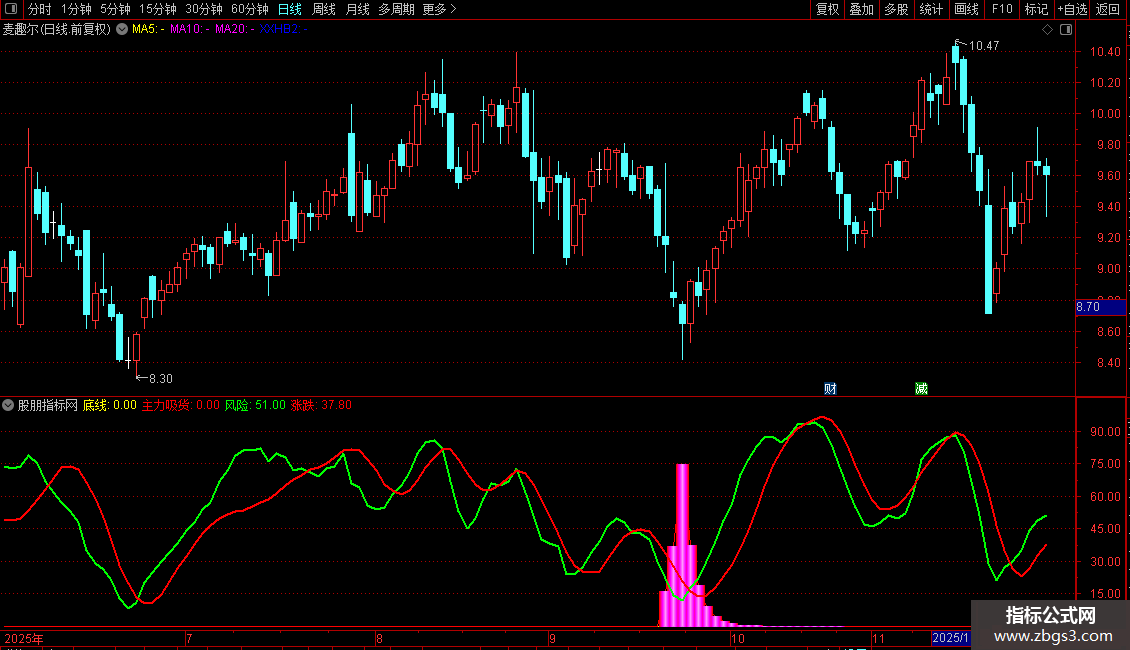Image resolution: width=1130 pixels, height=650 pixels.
Task: Click the 股朋指标网 indicator name
Action: [x=48, y=405]
